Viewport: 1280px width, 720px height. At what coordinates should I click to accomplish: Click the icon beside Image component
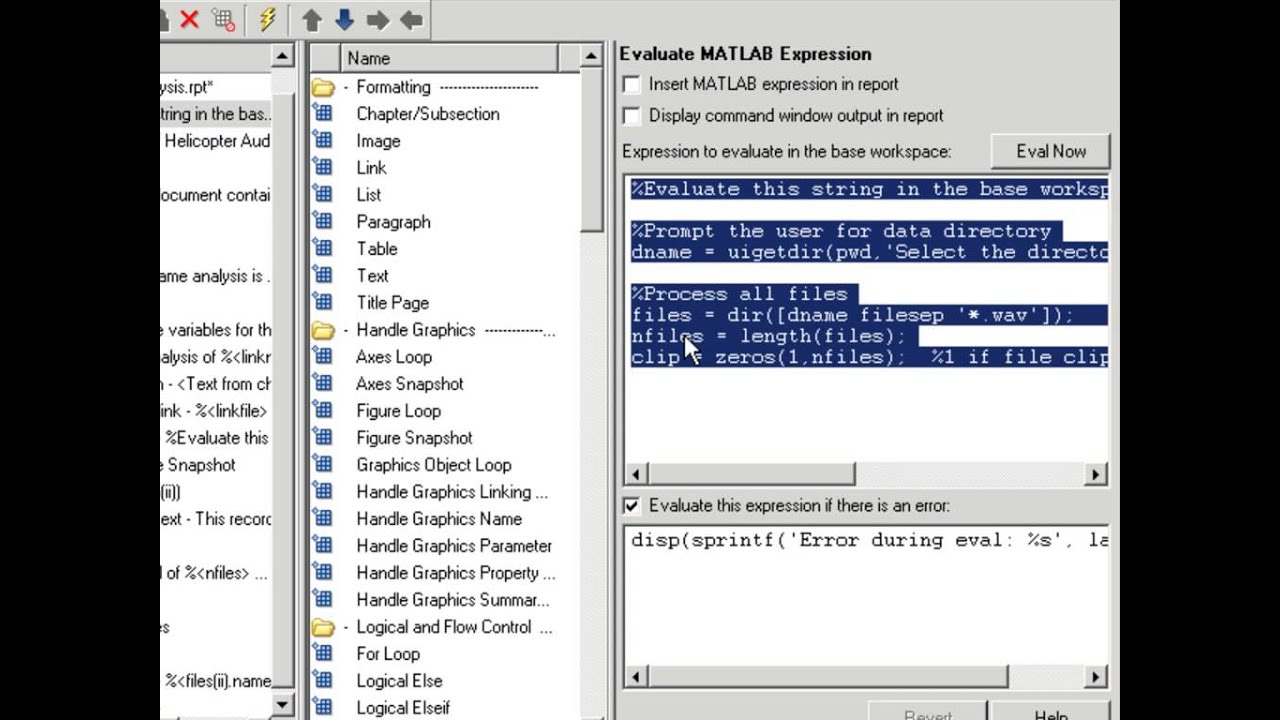[x=322, y=141]
